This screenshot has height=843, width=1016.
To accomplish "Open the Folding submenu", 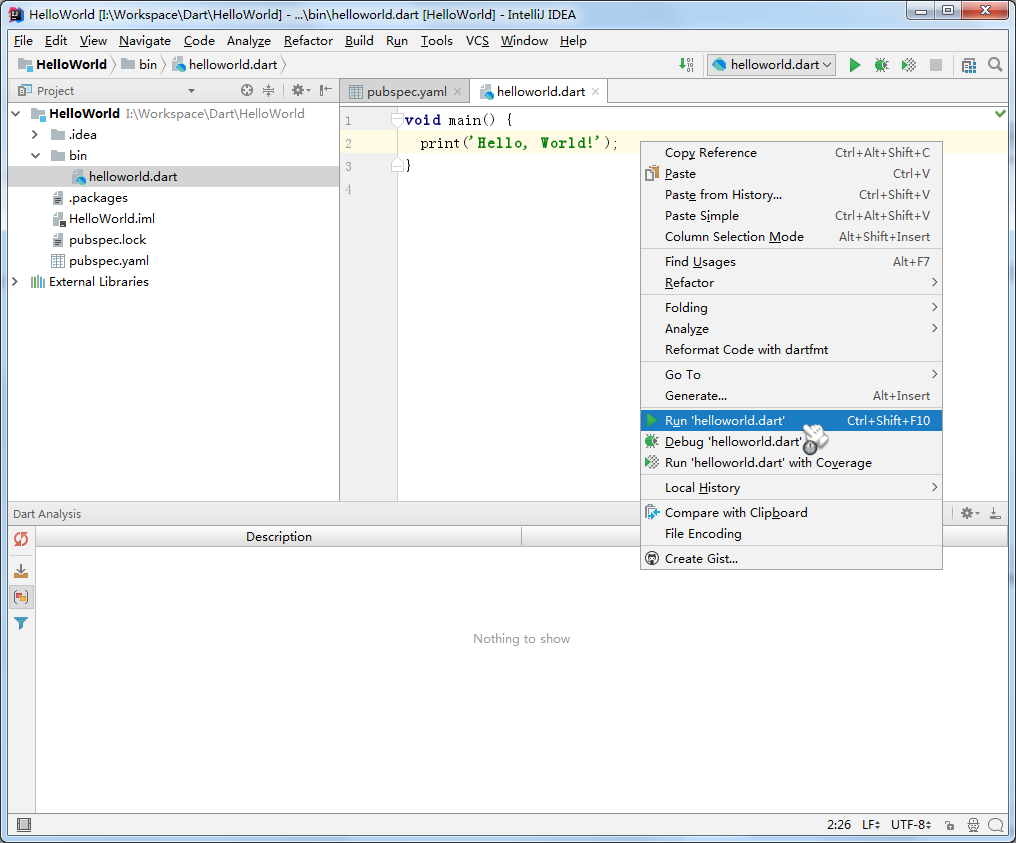I will pyautogui.click(x=791, y=307).
